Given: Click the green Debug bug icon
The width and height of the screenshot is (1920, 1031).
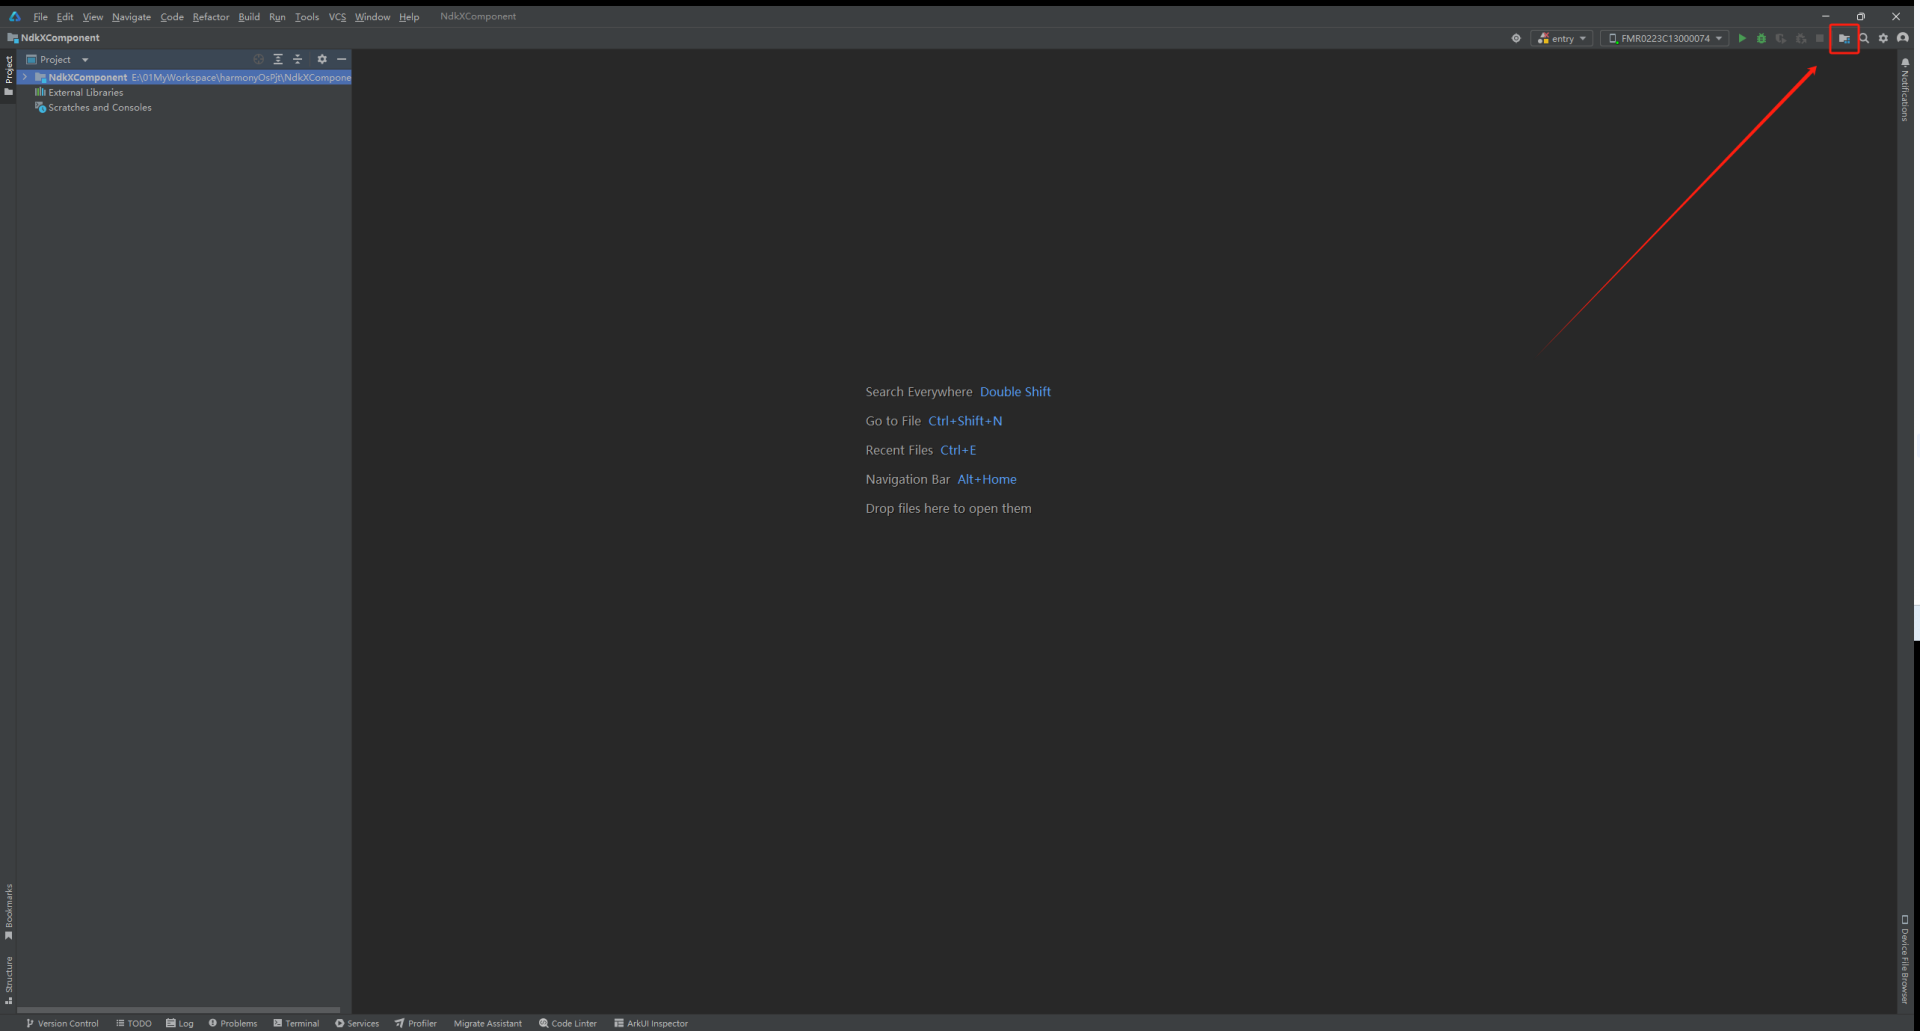Looking at the screenshot, I should pos(1761,38).
